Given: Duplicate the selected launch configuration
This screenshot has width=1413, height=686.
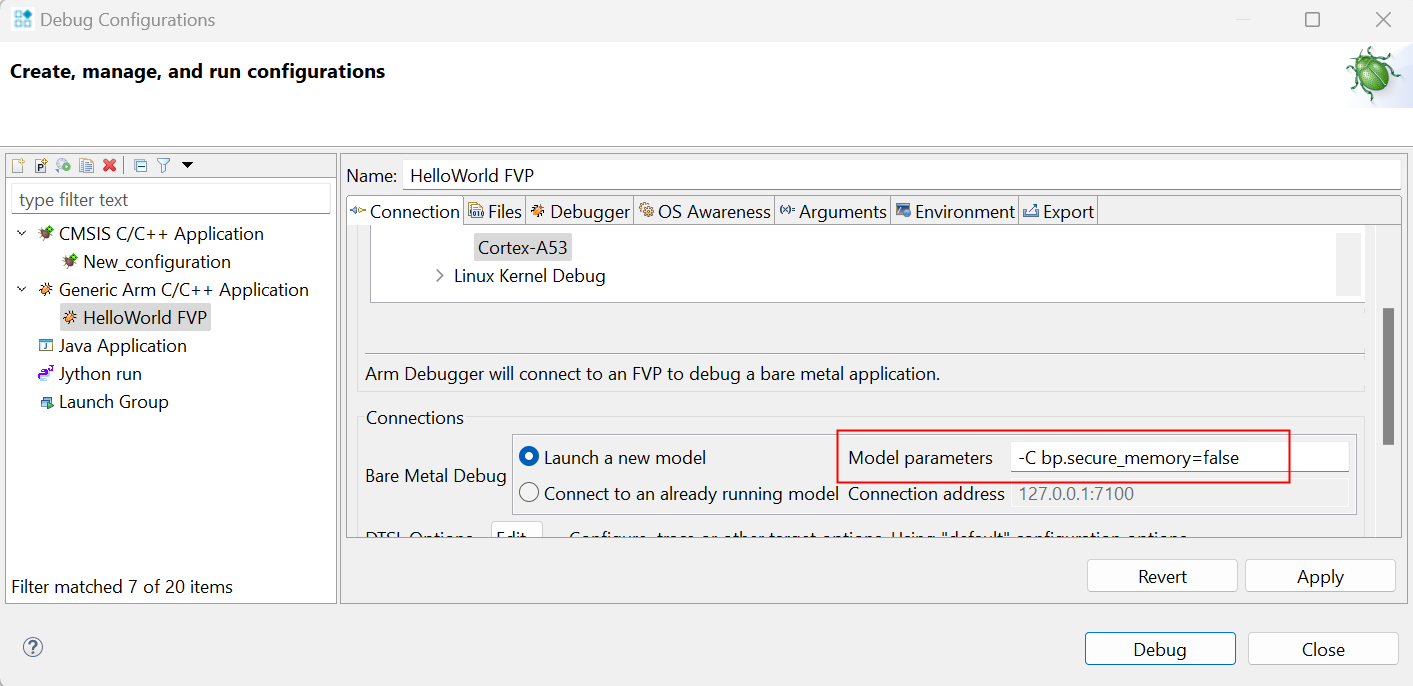Looking at the screenshot, I should (87, 166).
